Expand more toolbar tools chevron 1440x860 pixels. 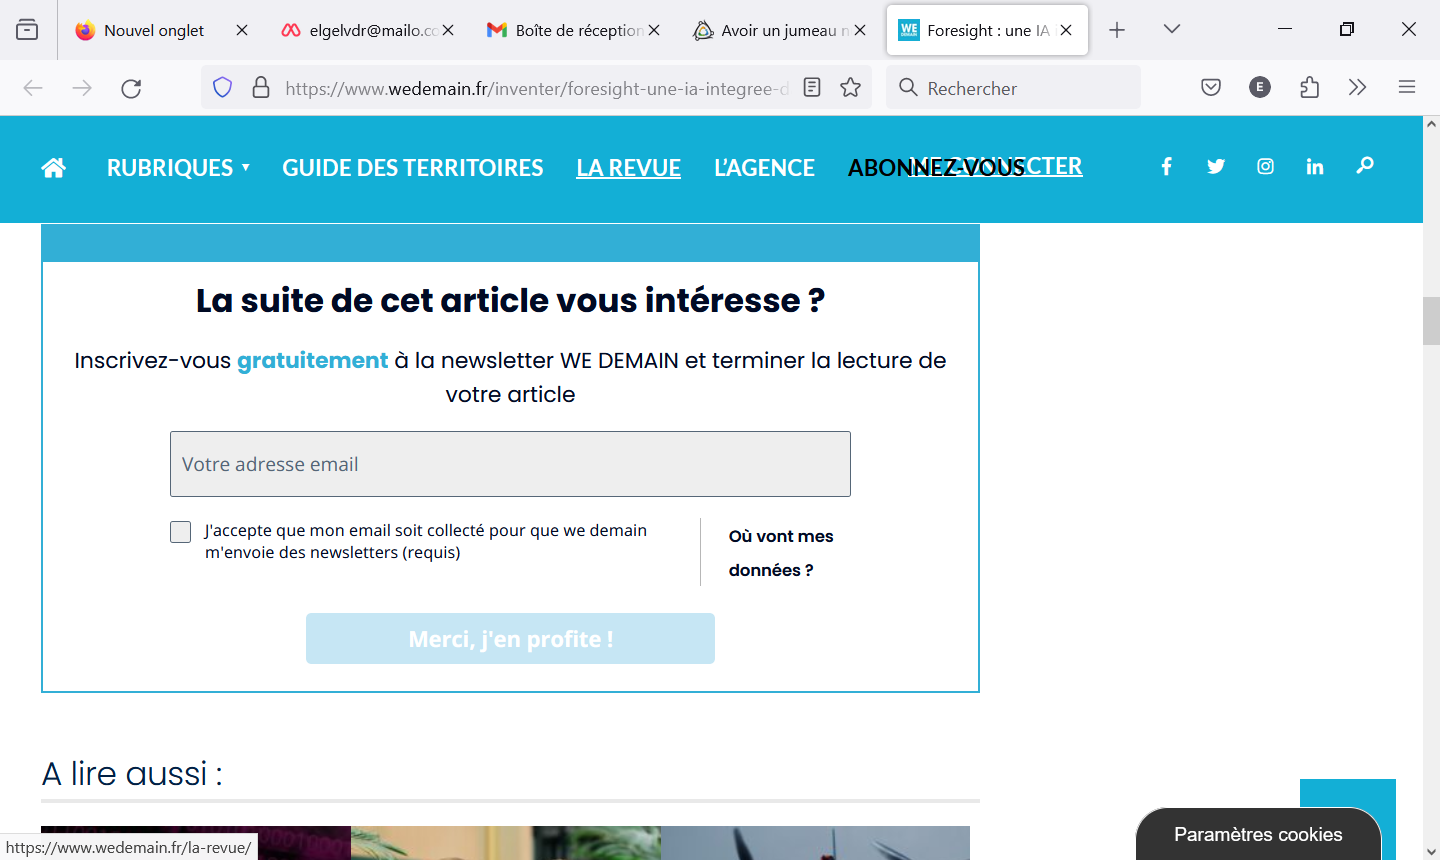(x=1357, y=88)
